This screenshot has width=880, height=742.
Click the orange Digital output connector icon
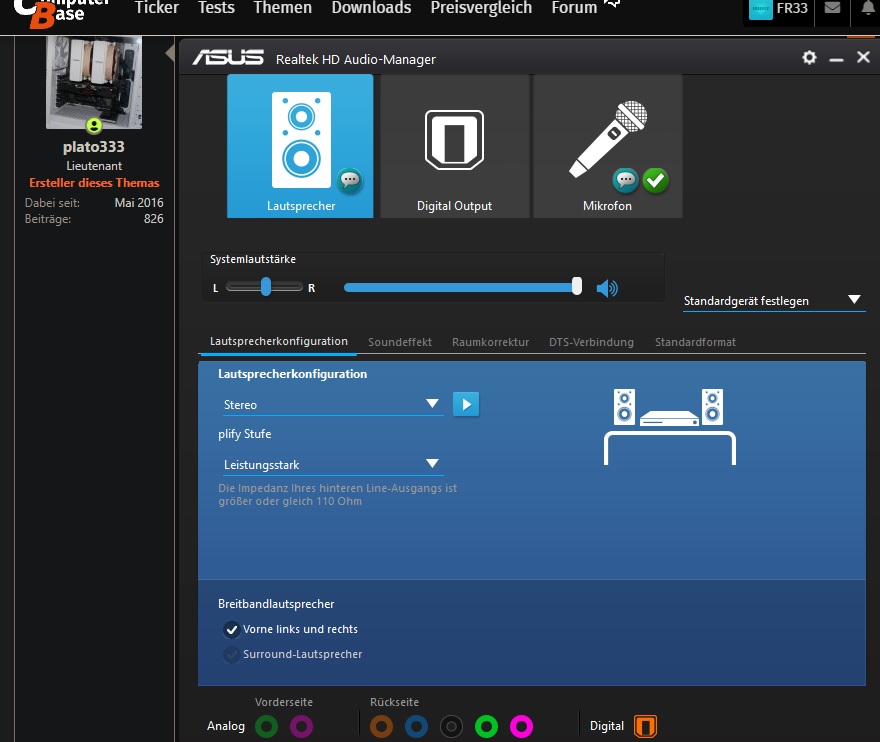point(645,726)
